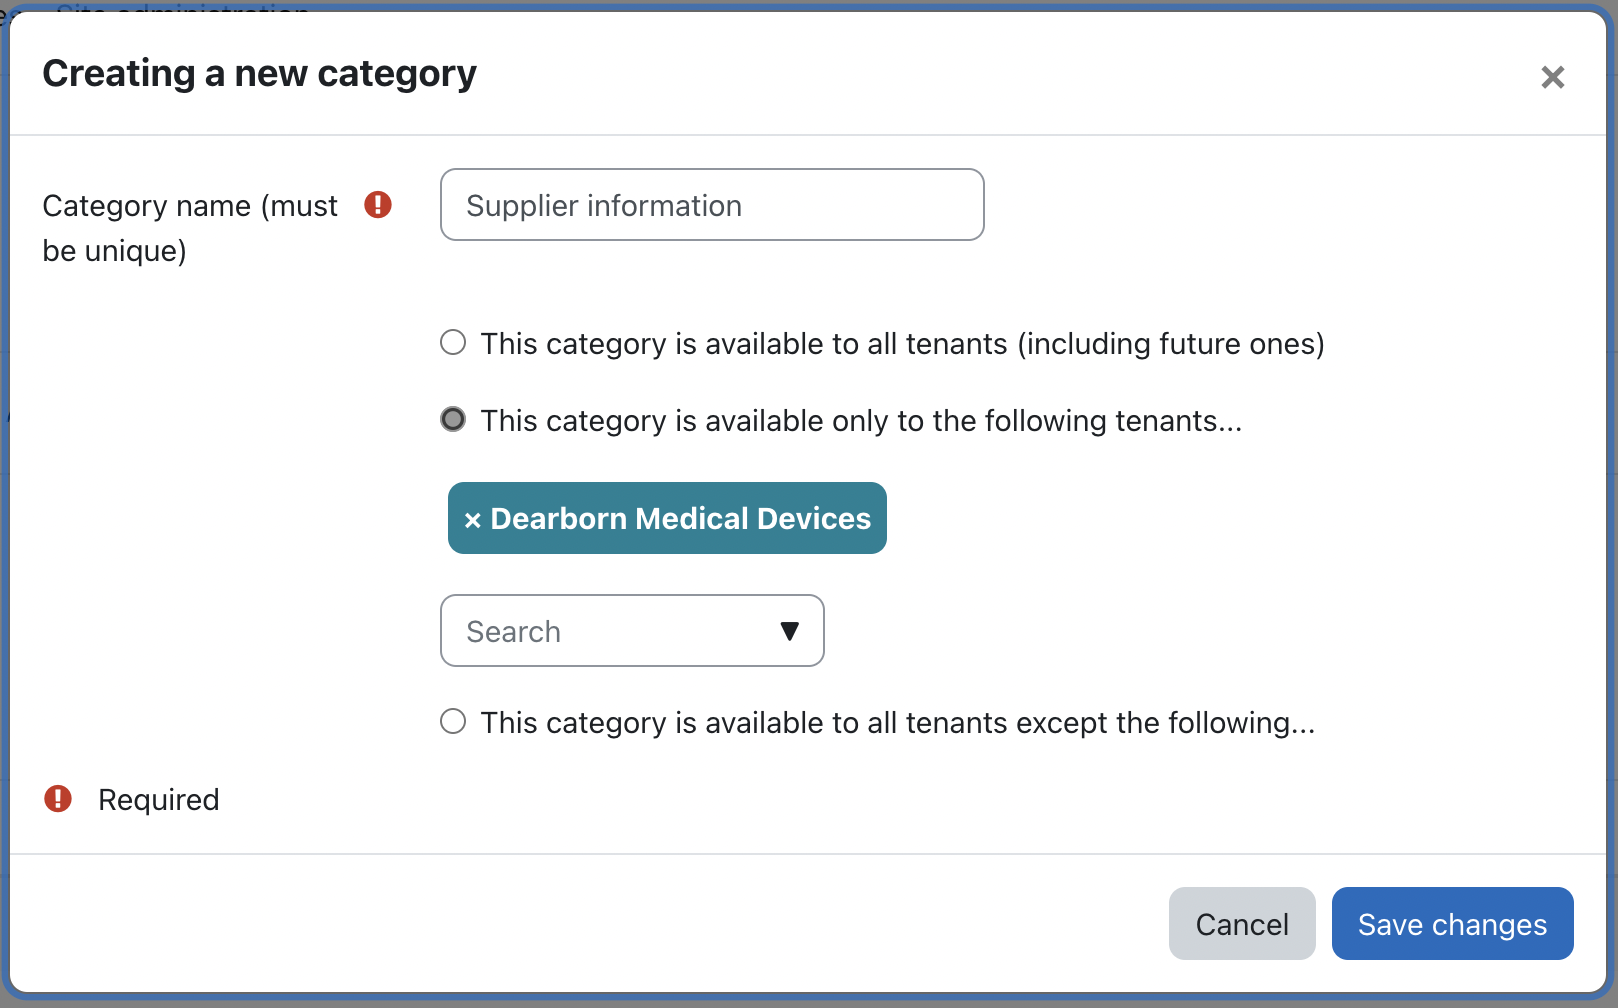
Task: Click the "Required" legend text
Action: point(158,800)
